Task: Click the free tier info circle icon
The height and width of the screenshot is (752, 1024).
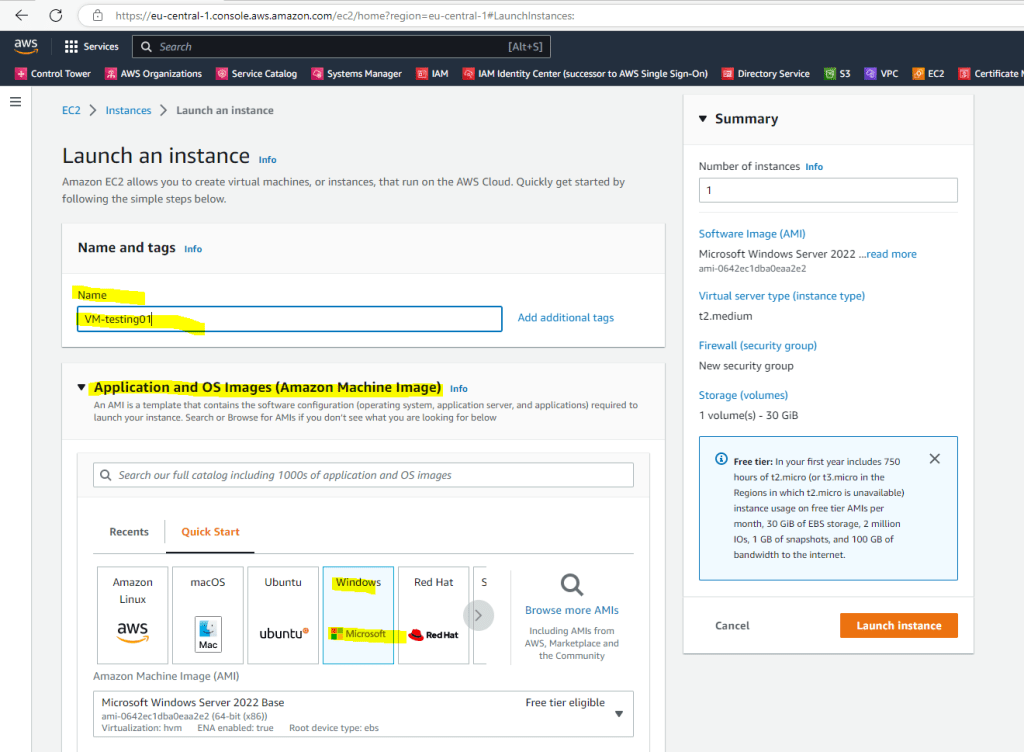Action: [721, 459]
